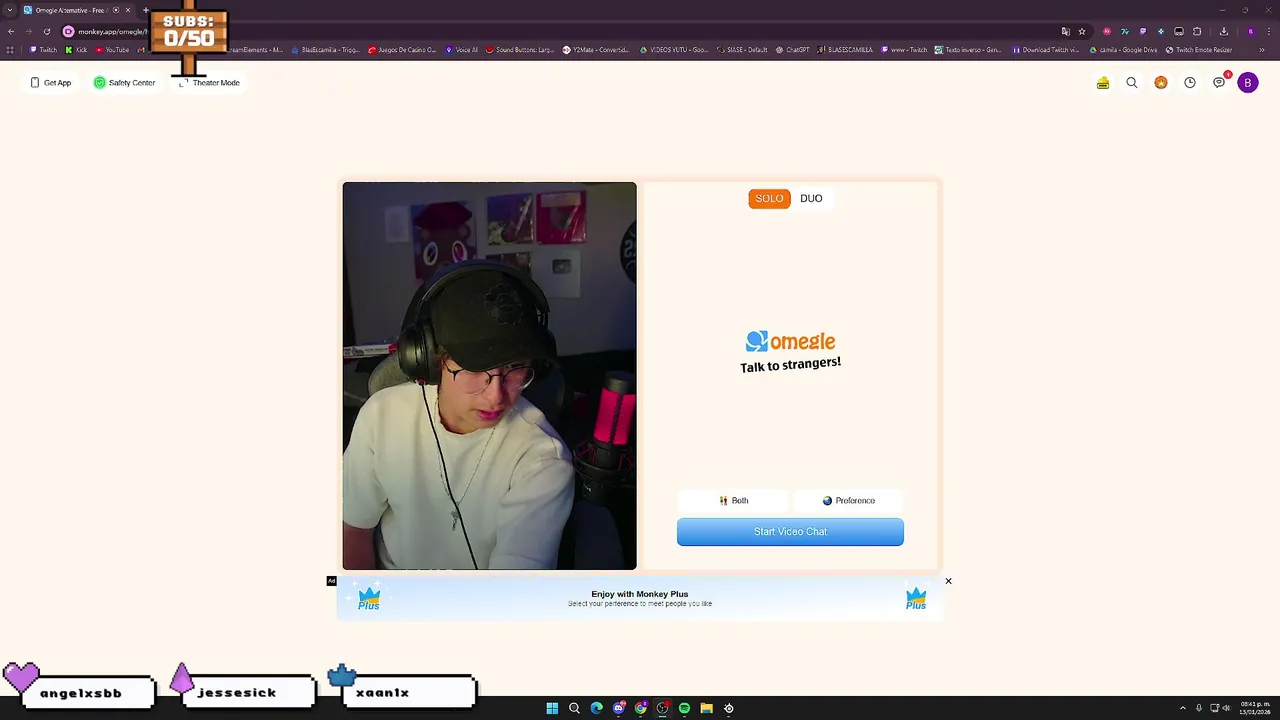Open the Twitch bookmark

tap(43, 50)
